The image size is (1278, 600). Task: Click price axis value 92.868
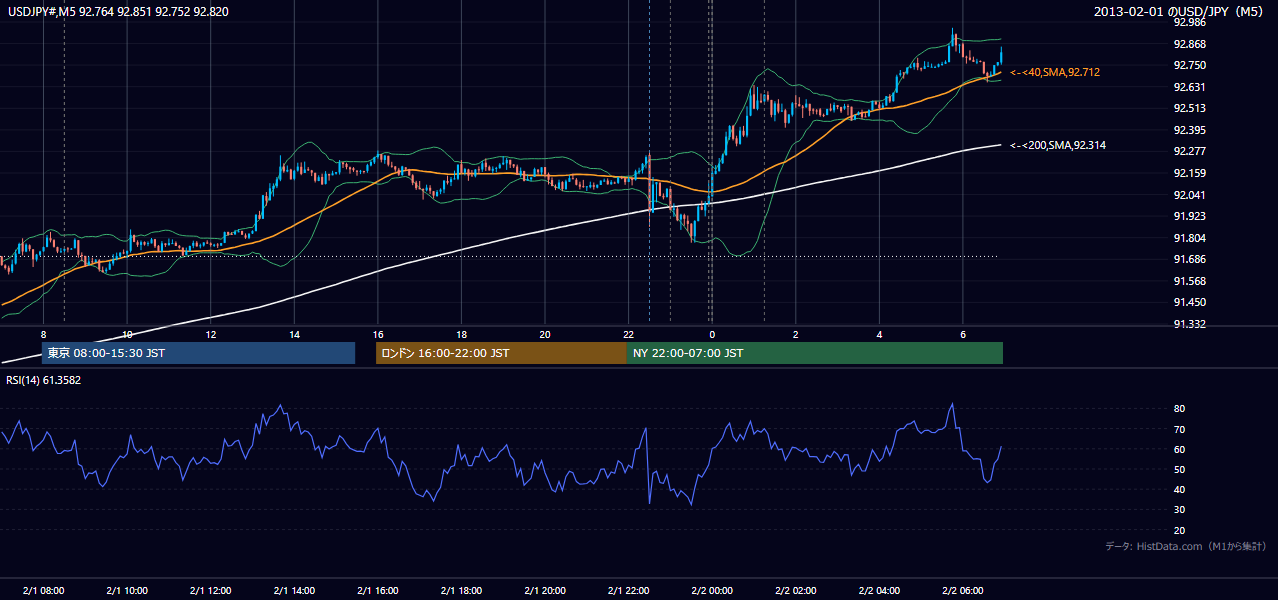point(1189,44)
